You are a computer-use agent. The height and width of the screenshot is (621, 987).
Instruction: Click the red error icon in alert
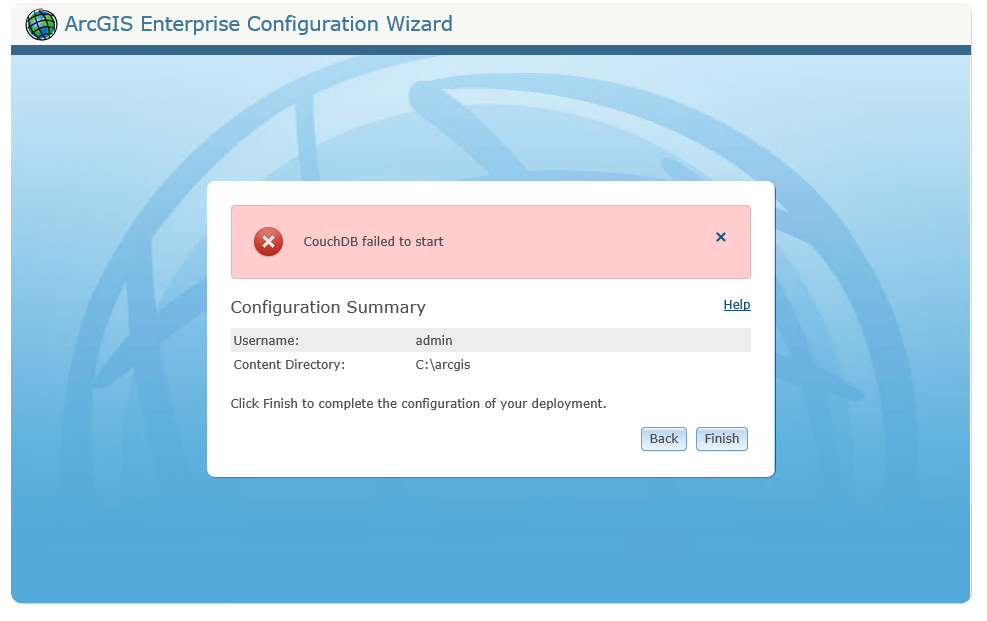click(268, 242)
